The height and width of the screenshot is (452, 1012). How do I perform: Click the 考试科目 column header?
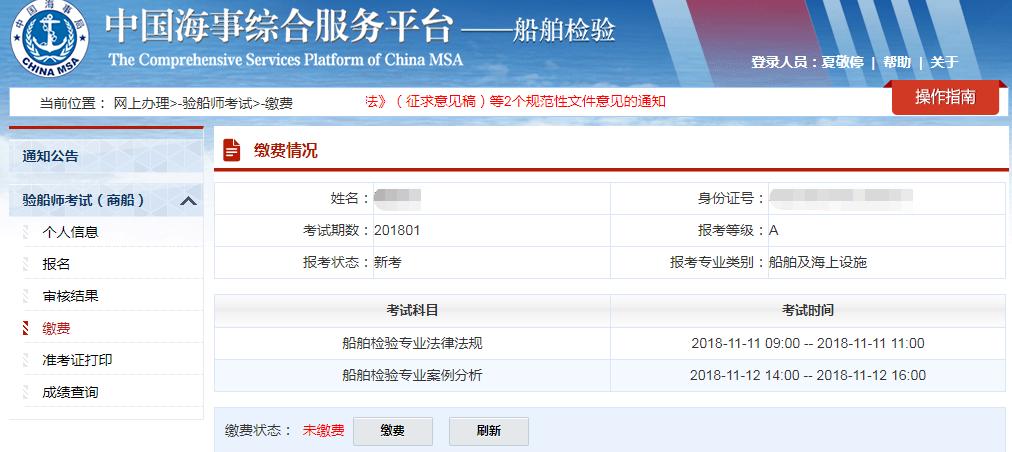tap(412, 310)
